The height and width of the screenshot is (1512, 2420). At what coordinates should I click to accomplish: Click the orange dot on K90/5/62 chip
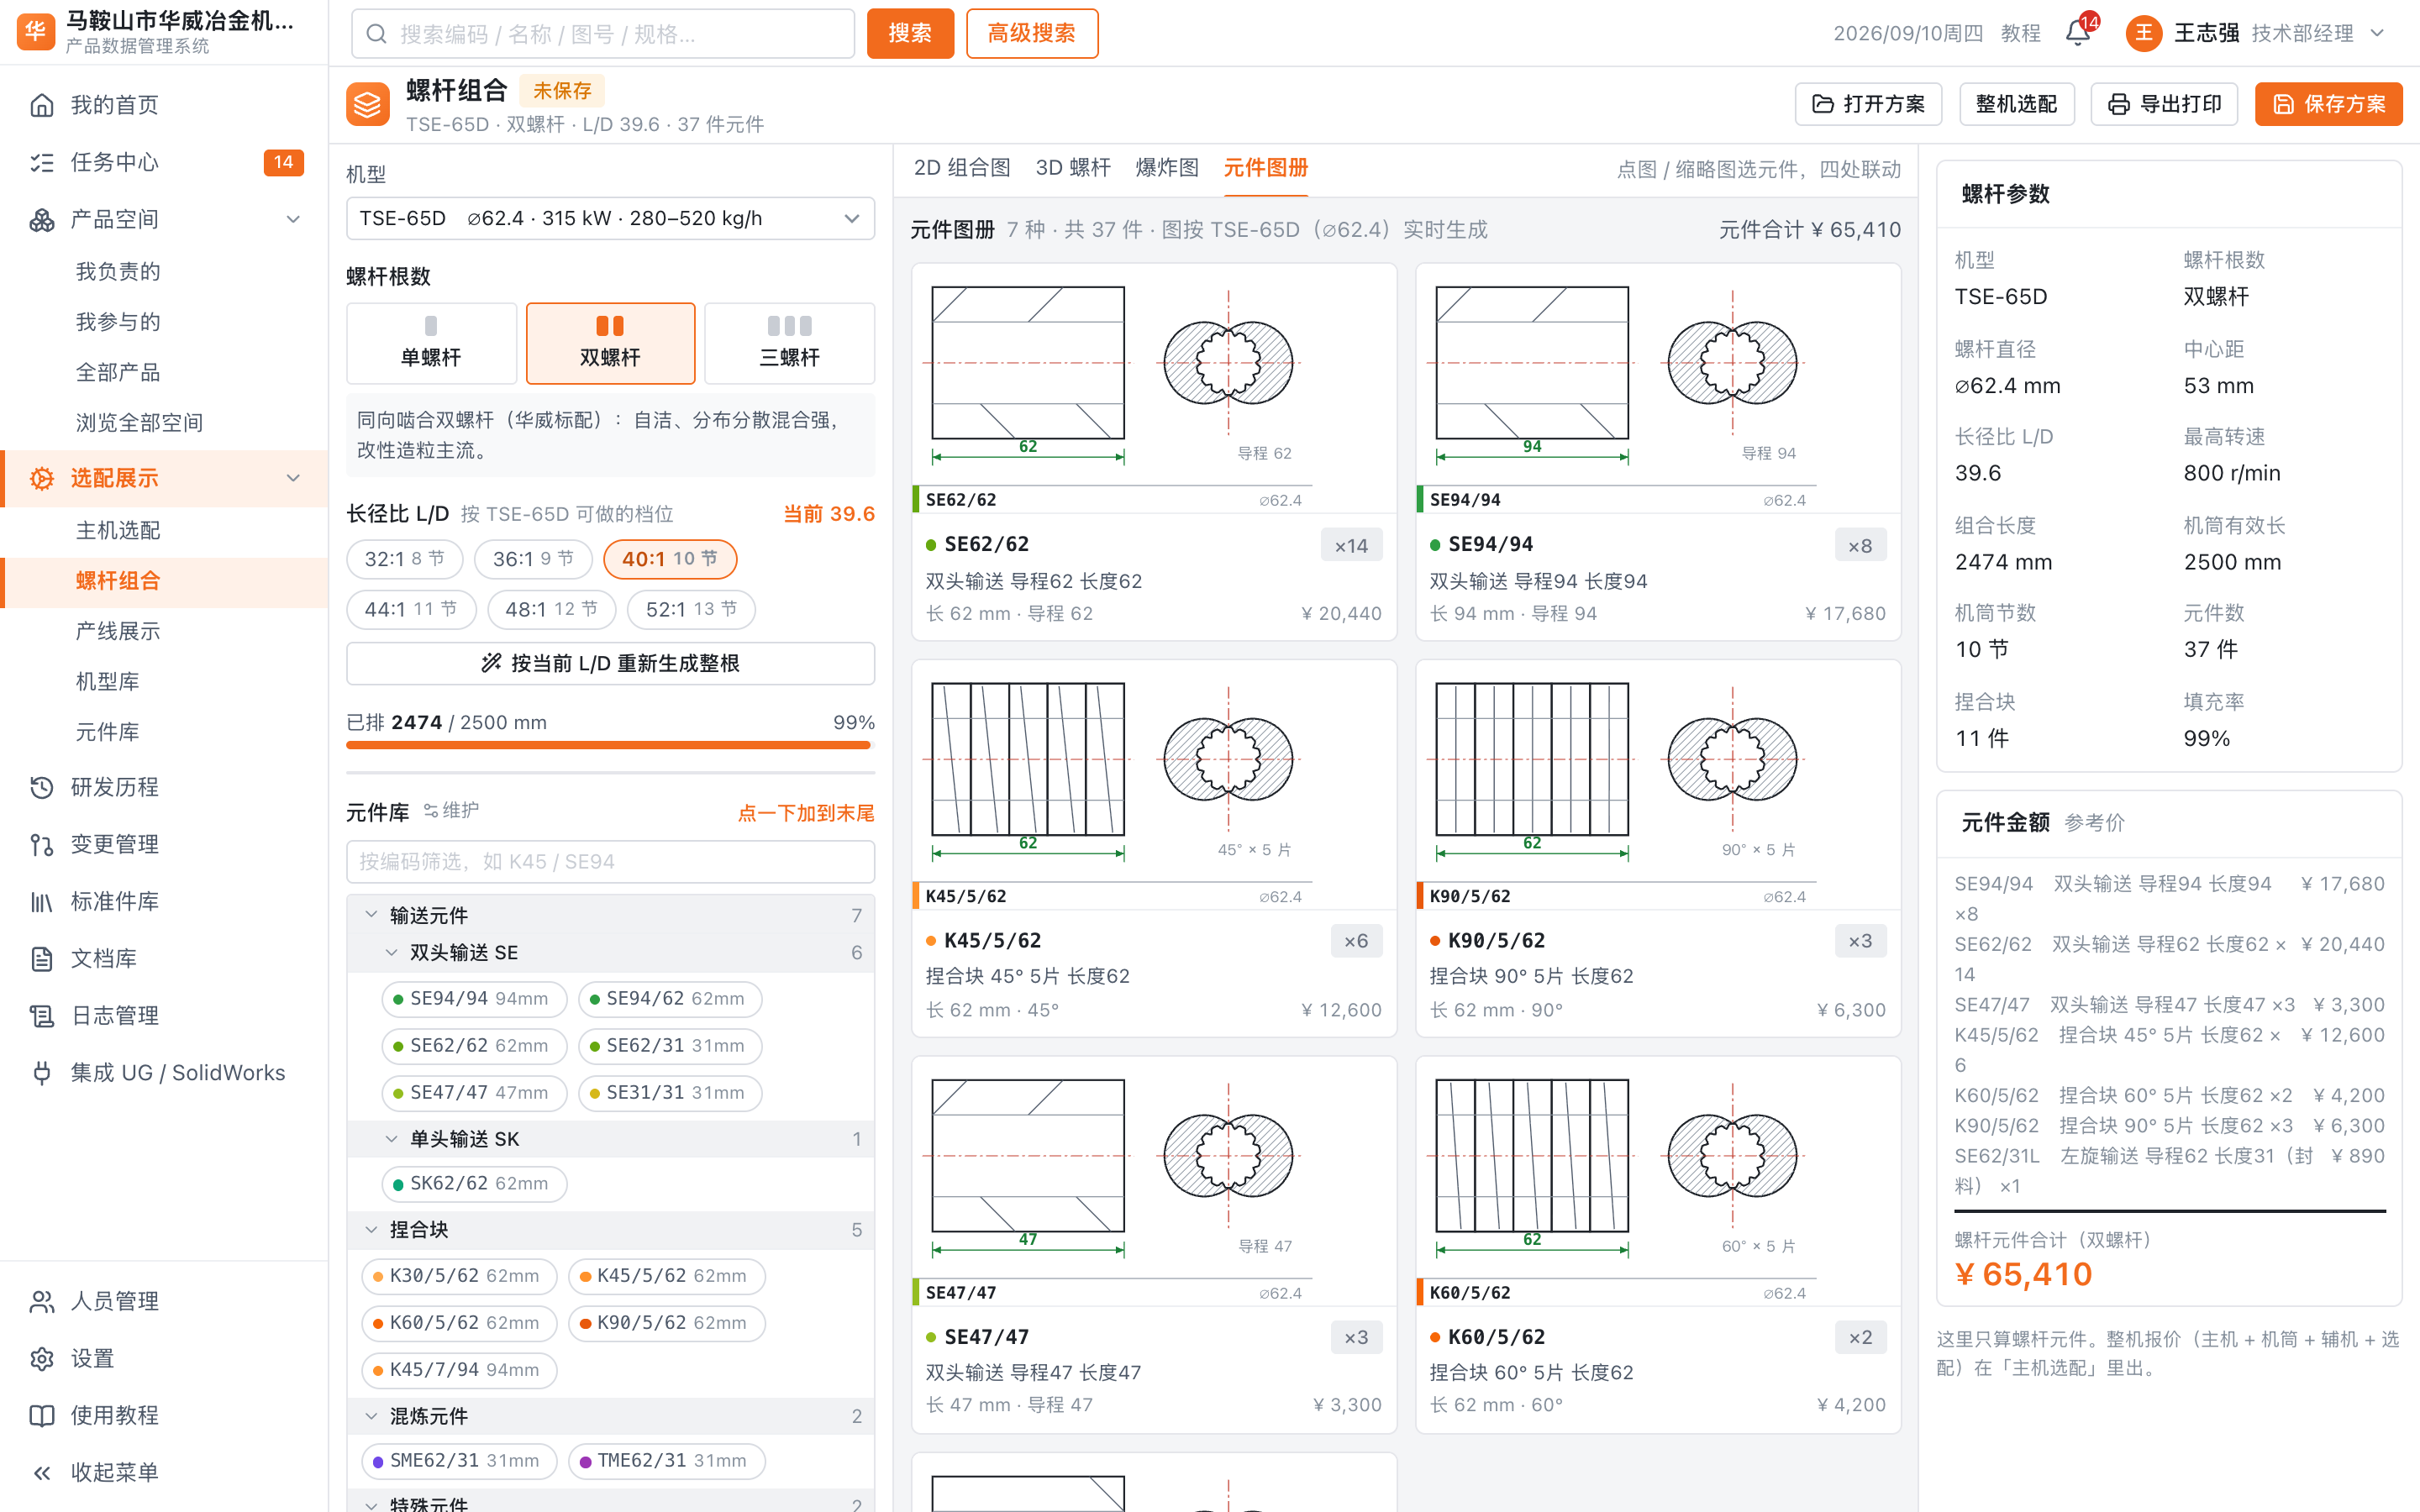(585, 1323)
